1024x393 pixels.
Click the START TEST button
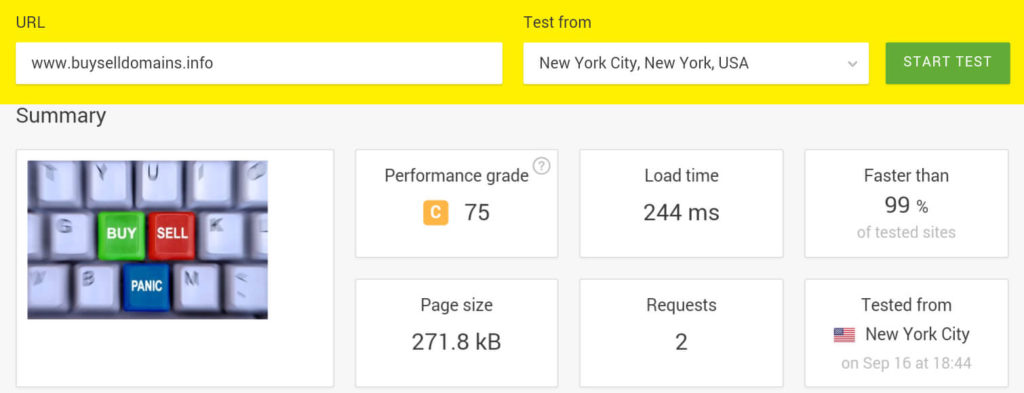click(x=948, y=63)
